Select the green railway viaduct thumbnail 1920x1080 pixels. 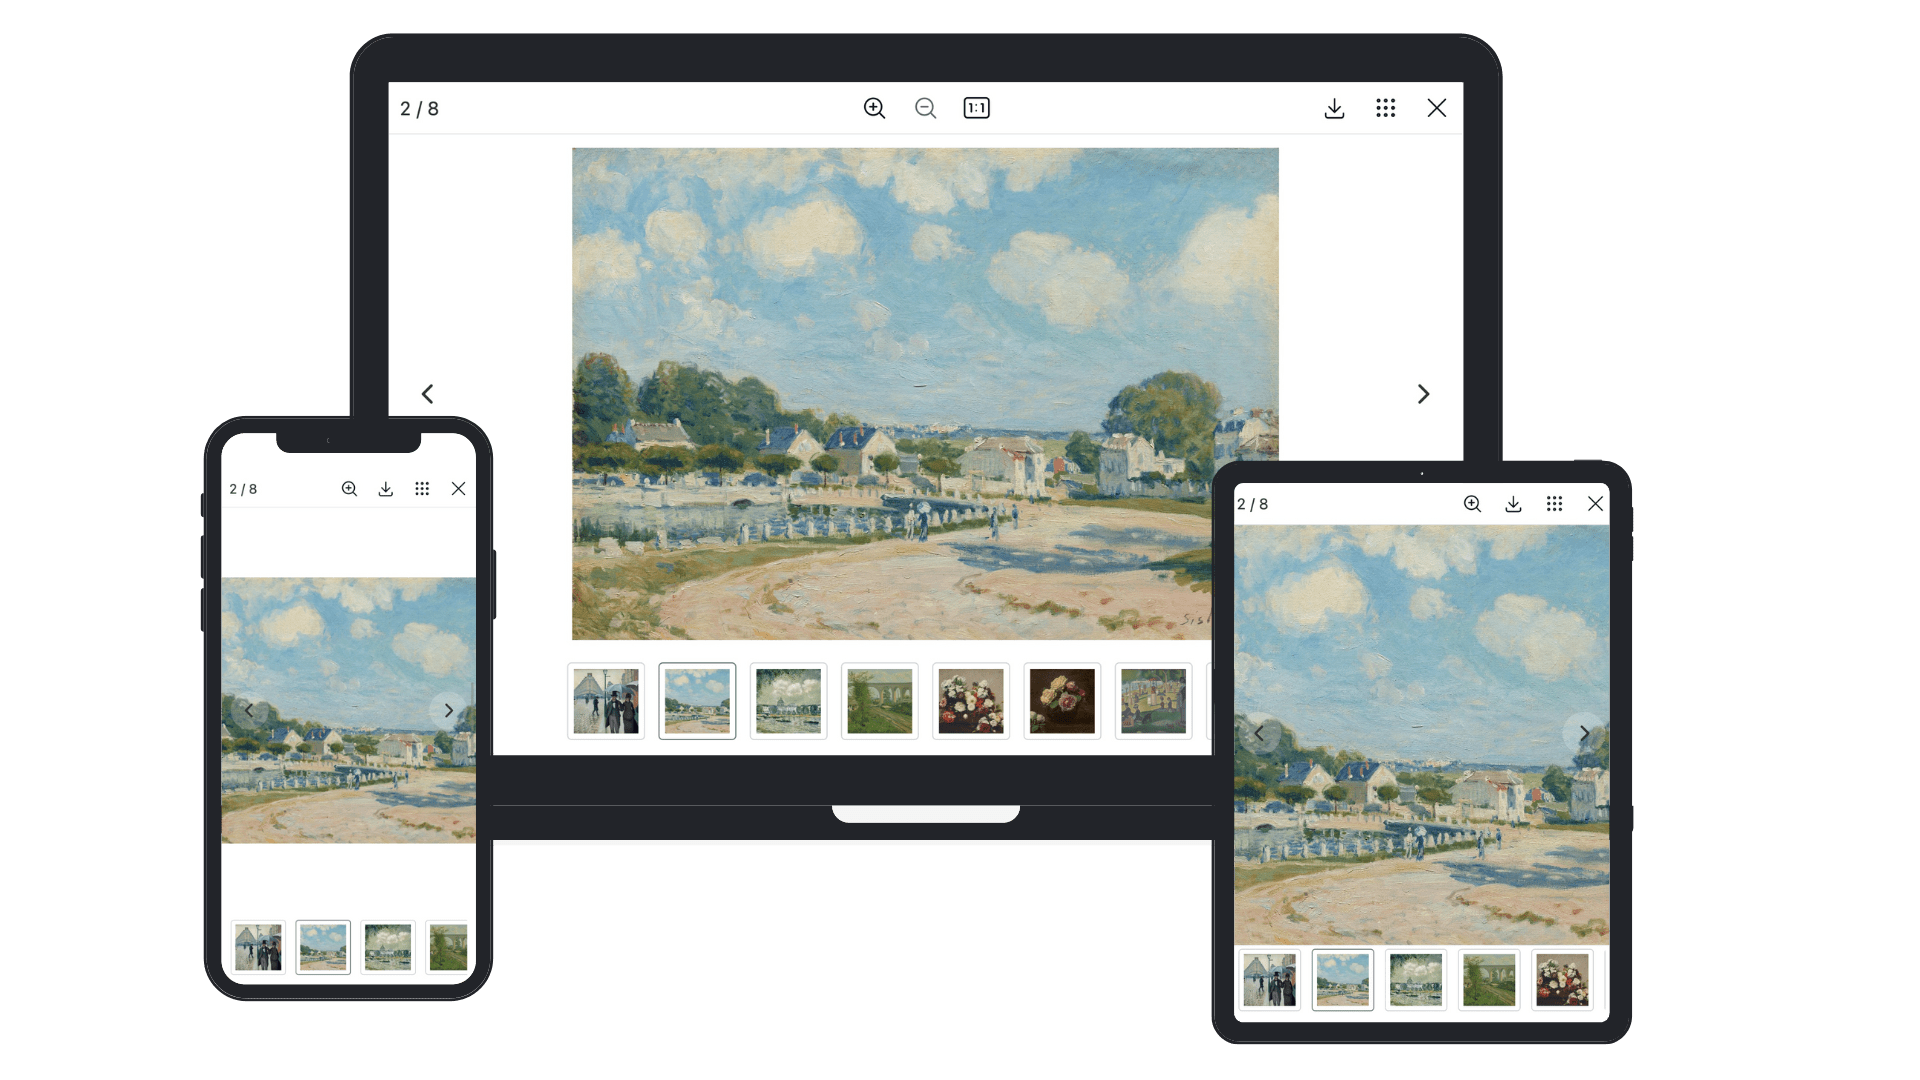click(878, 700)
